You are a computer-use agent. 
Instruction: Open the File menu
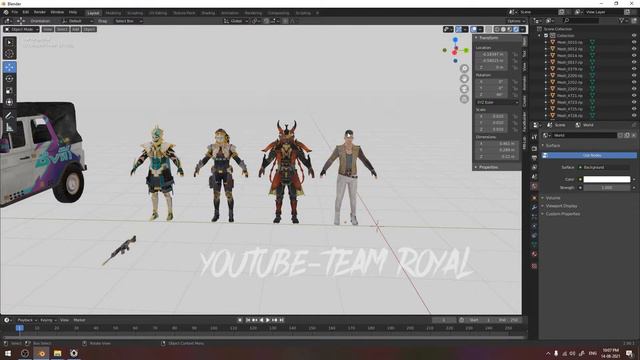click(x=15, y=12)
